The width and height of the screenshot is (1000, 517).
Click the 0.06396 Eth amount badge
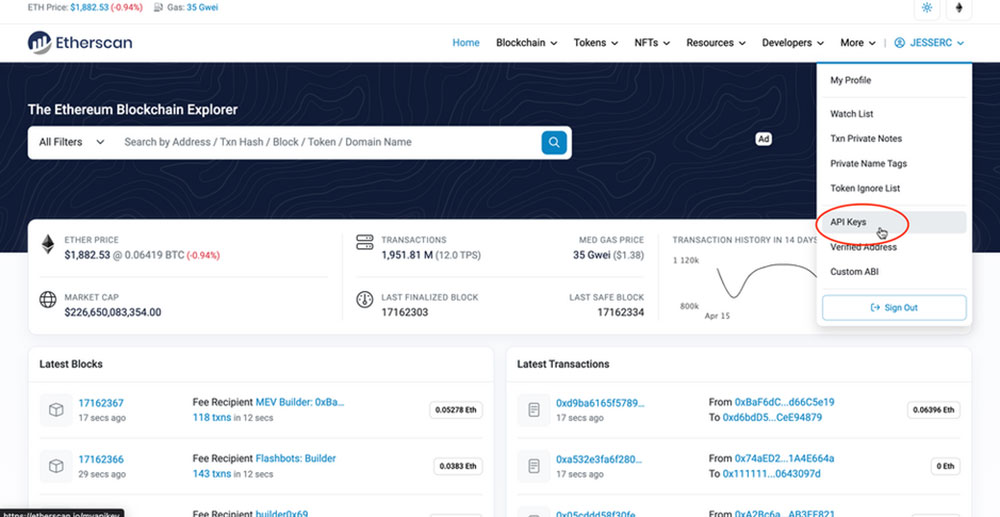point(934,410)
